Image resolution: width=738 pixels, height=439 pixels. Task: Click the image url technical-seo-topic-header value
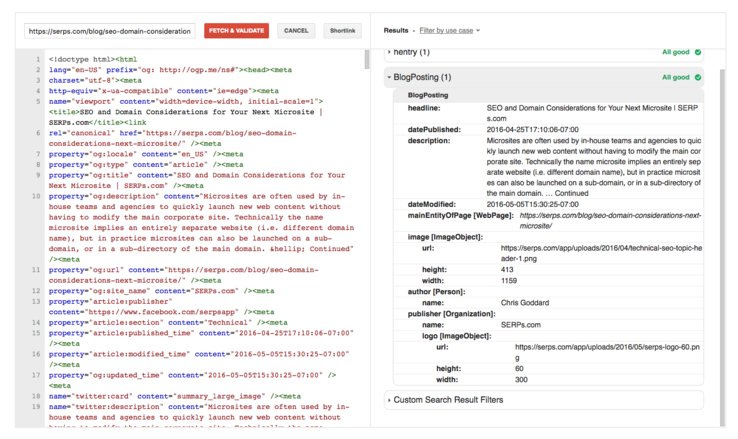tap(601, 253)
